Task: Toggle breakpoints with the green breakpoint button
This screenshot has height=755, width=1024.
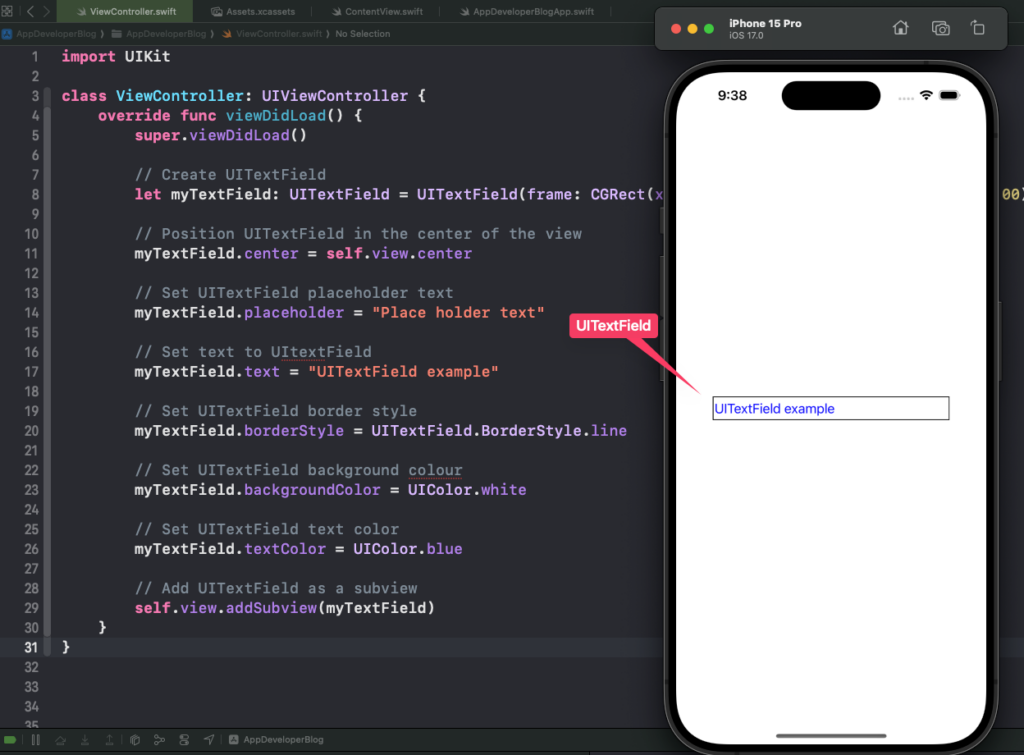Action: pos(11,741)
